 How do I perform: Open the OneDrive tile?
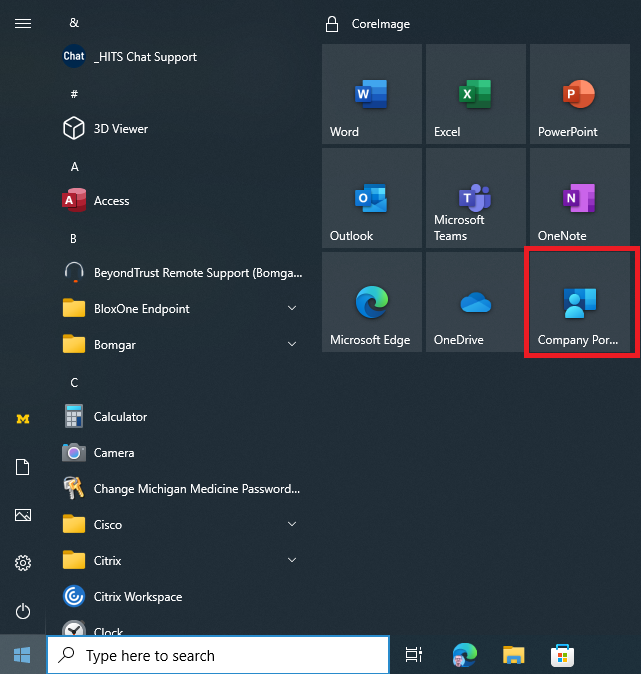475,303
